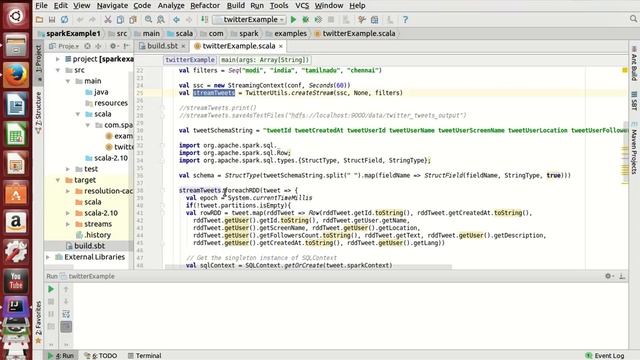
Task: Click the Run panel pause output icon
Action: [x=51, y=314]
